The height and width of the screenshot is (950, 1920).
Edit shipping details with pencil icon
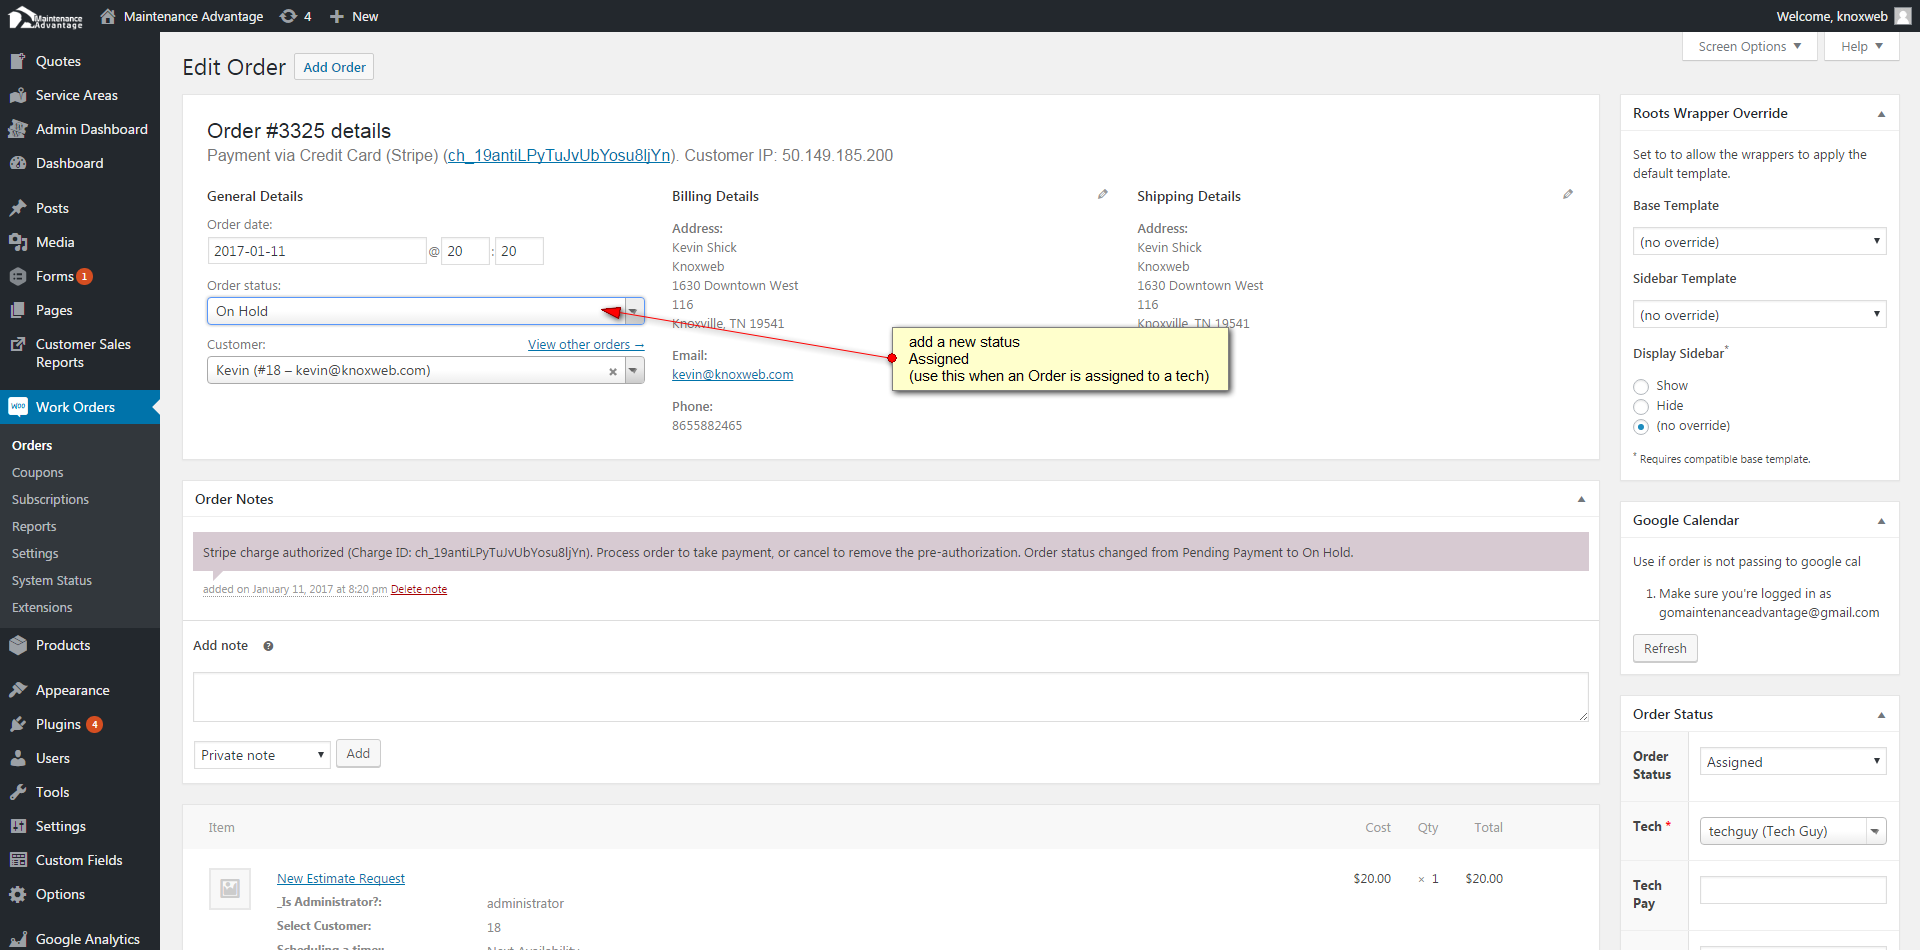tap(1568, 194)
